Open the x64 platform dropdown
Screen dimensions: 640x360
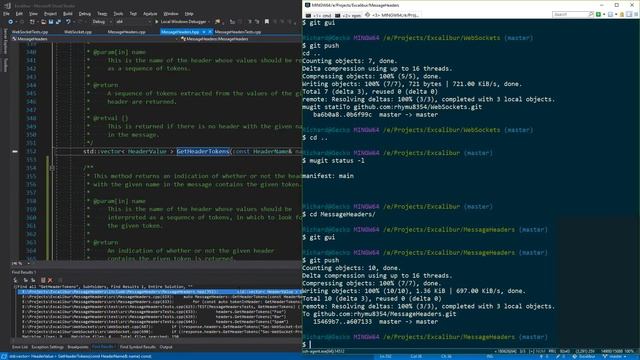133,22
